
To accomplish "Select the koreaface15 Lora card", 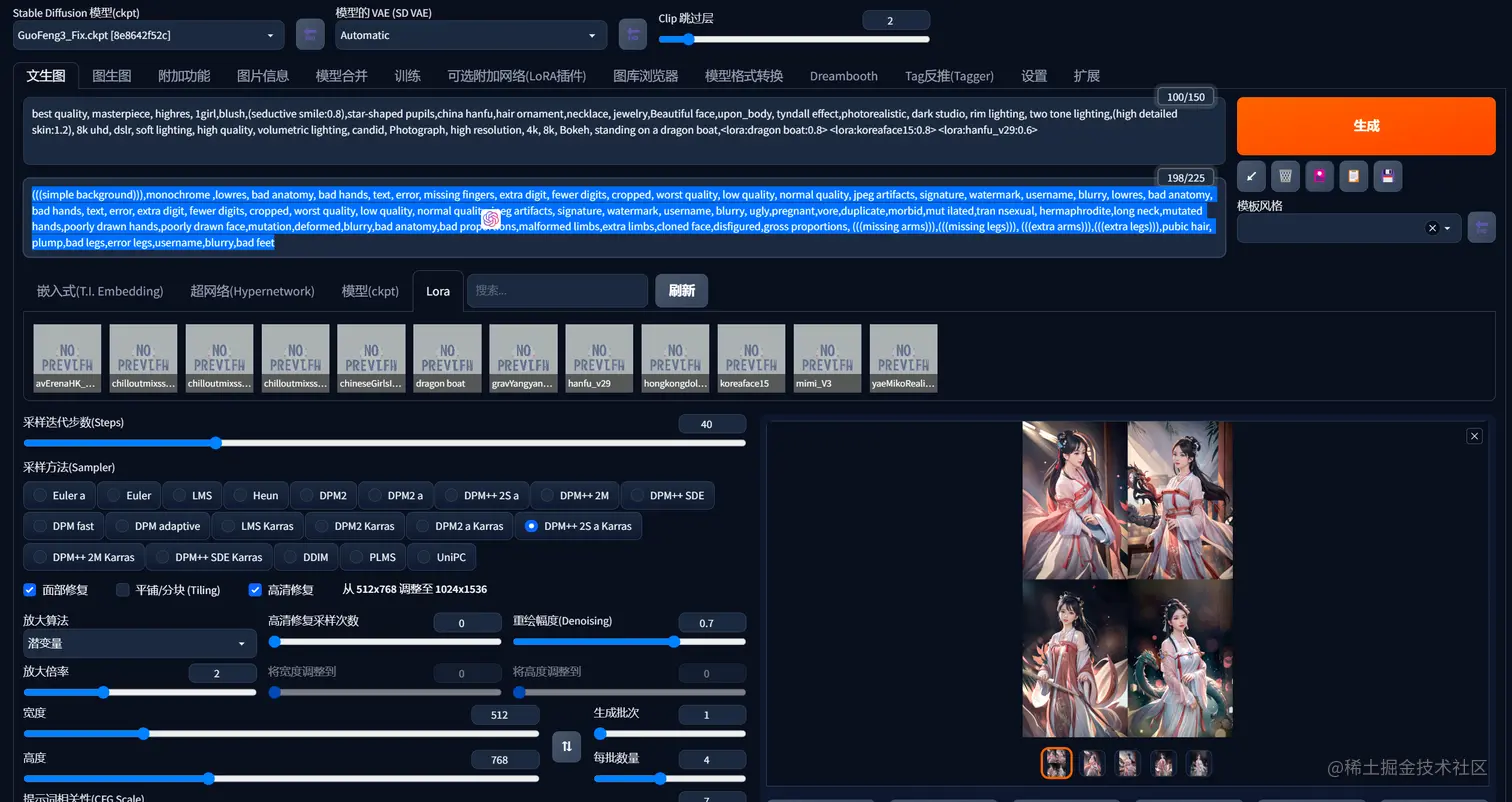I will tap(751, 358).
